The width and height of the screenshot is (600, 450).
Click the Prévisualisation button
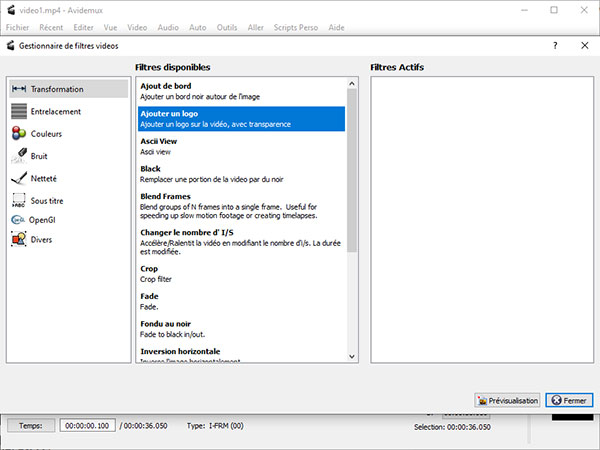pos(508,400)
